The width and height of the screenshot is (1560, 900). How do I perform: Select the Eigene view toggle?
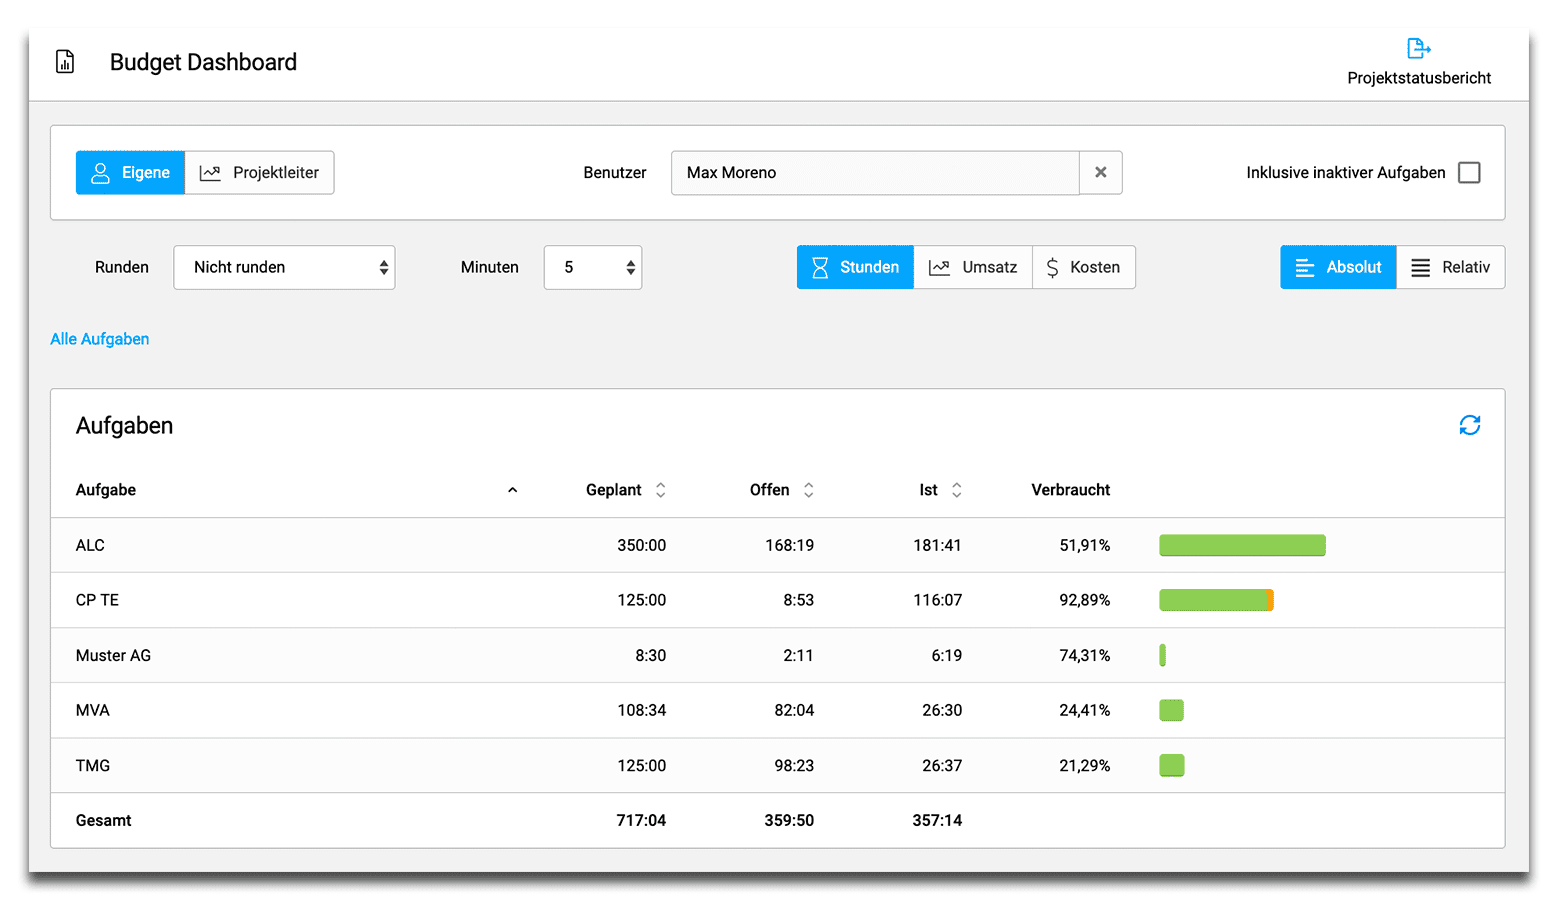130,172
